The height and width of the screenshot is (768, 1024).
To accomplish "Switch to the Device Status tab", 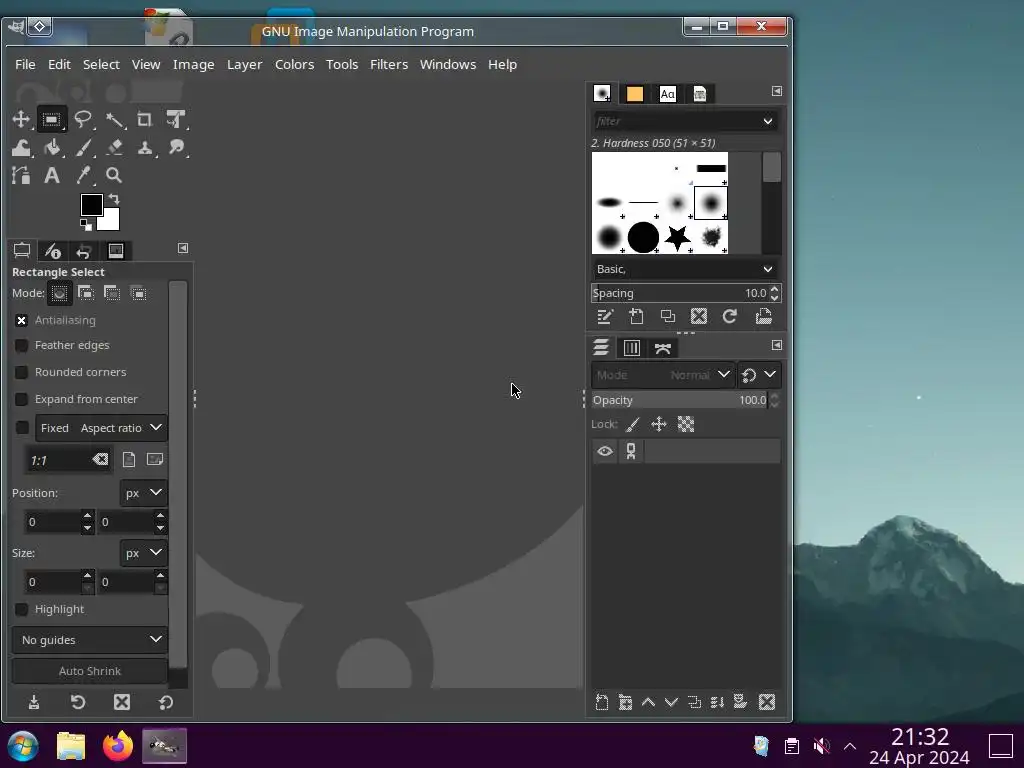I will coord(53,251).
